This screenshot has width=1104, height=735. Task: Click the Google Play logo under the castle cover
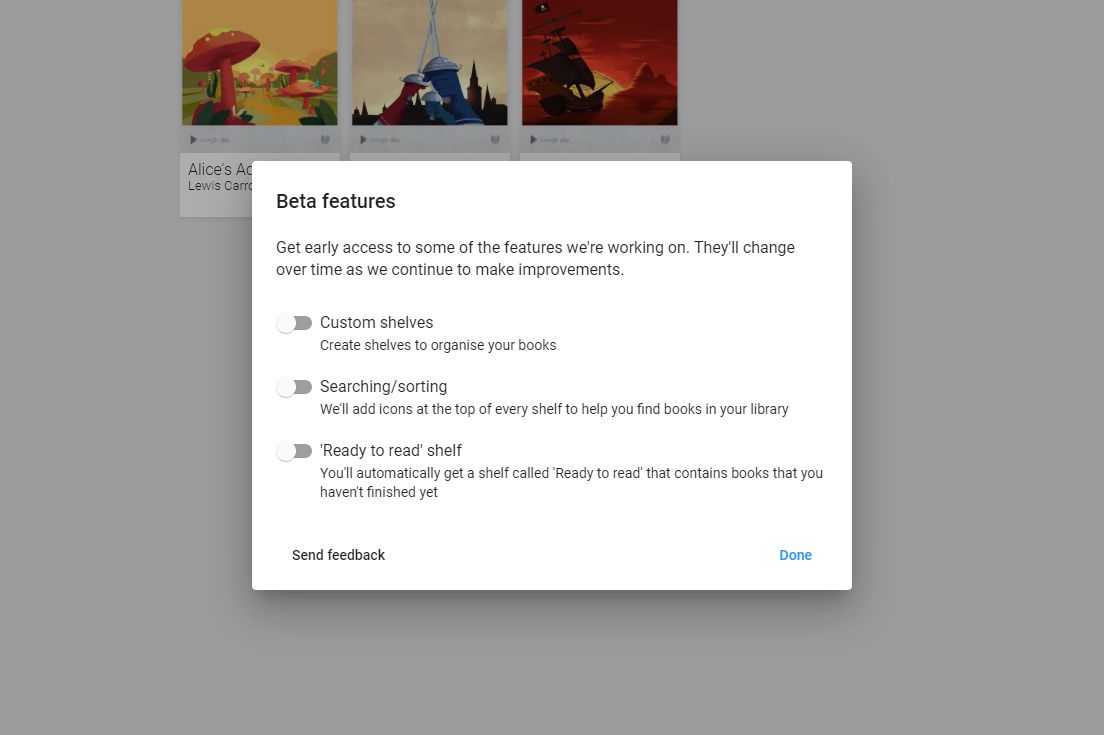[379, 139]
